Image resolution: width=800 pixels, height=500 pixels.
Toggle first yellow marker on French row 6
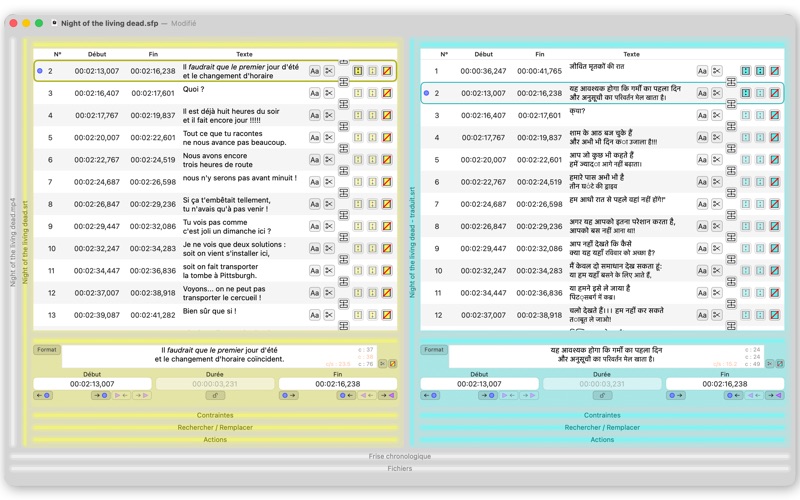click(x=358, y=160)
